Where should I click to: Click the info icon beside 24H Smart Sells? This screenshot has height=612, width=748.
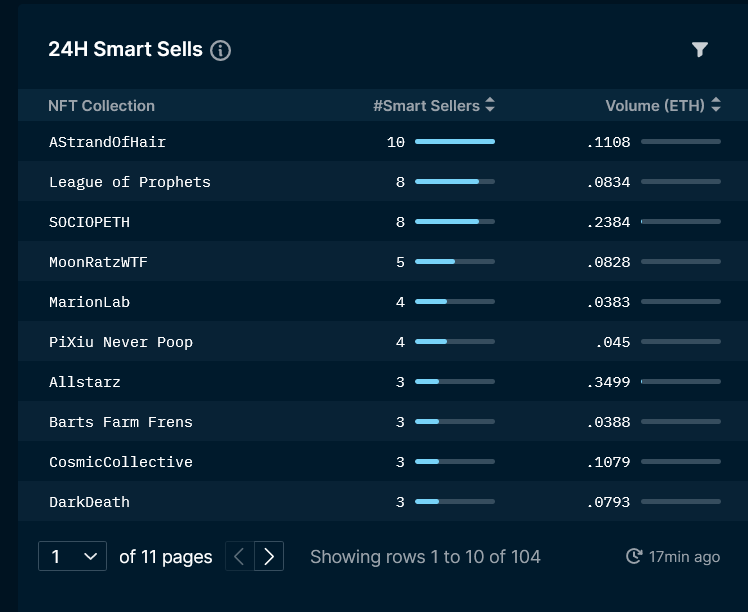pyautogui.click(x=220, y=50)
